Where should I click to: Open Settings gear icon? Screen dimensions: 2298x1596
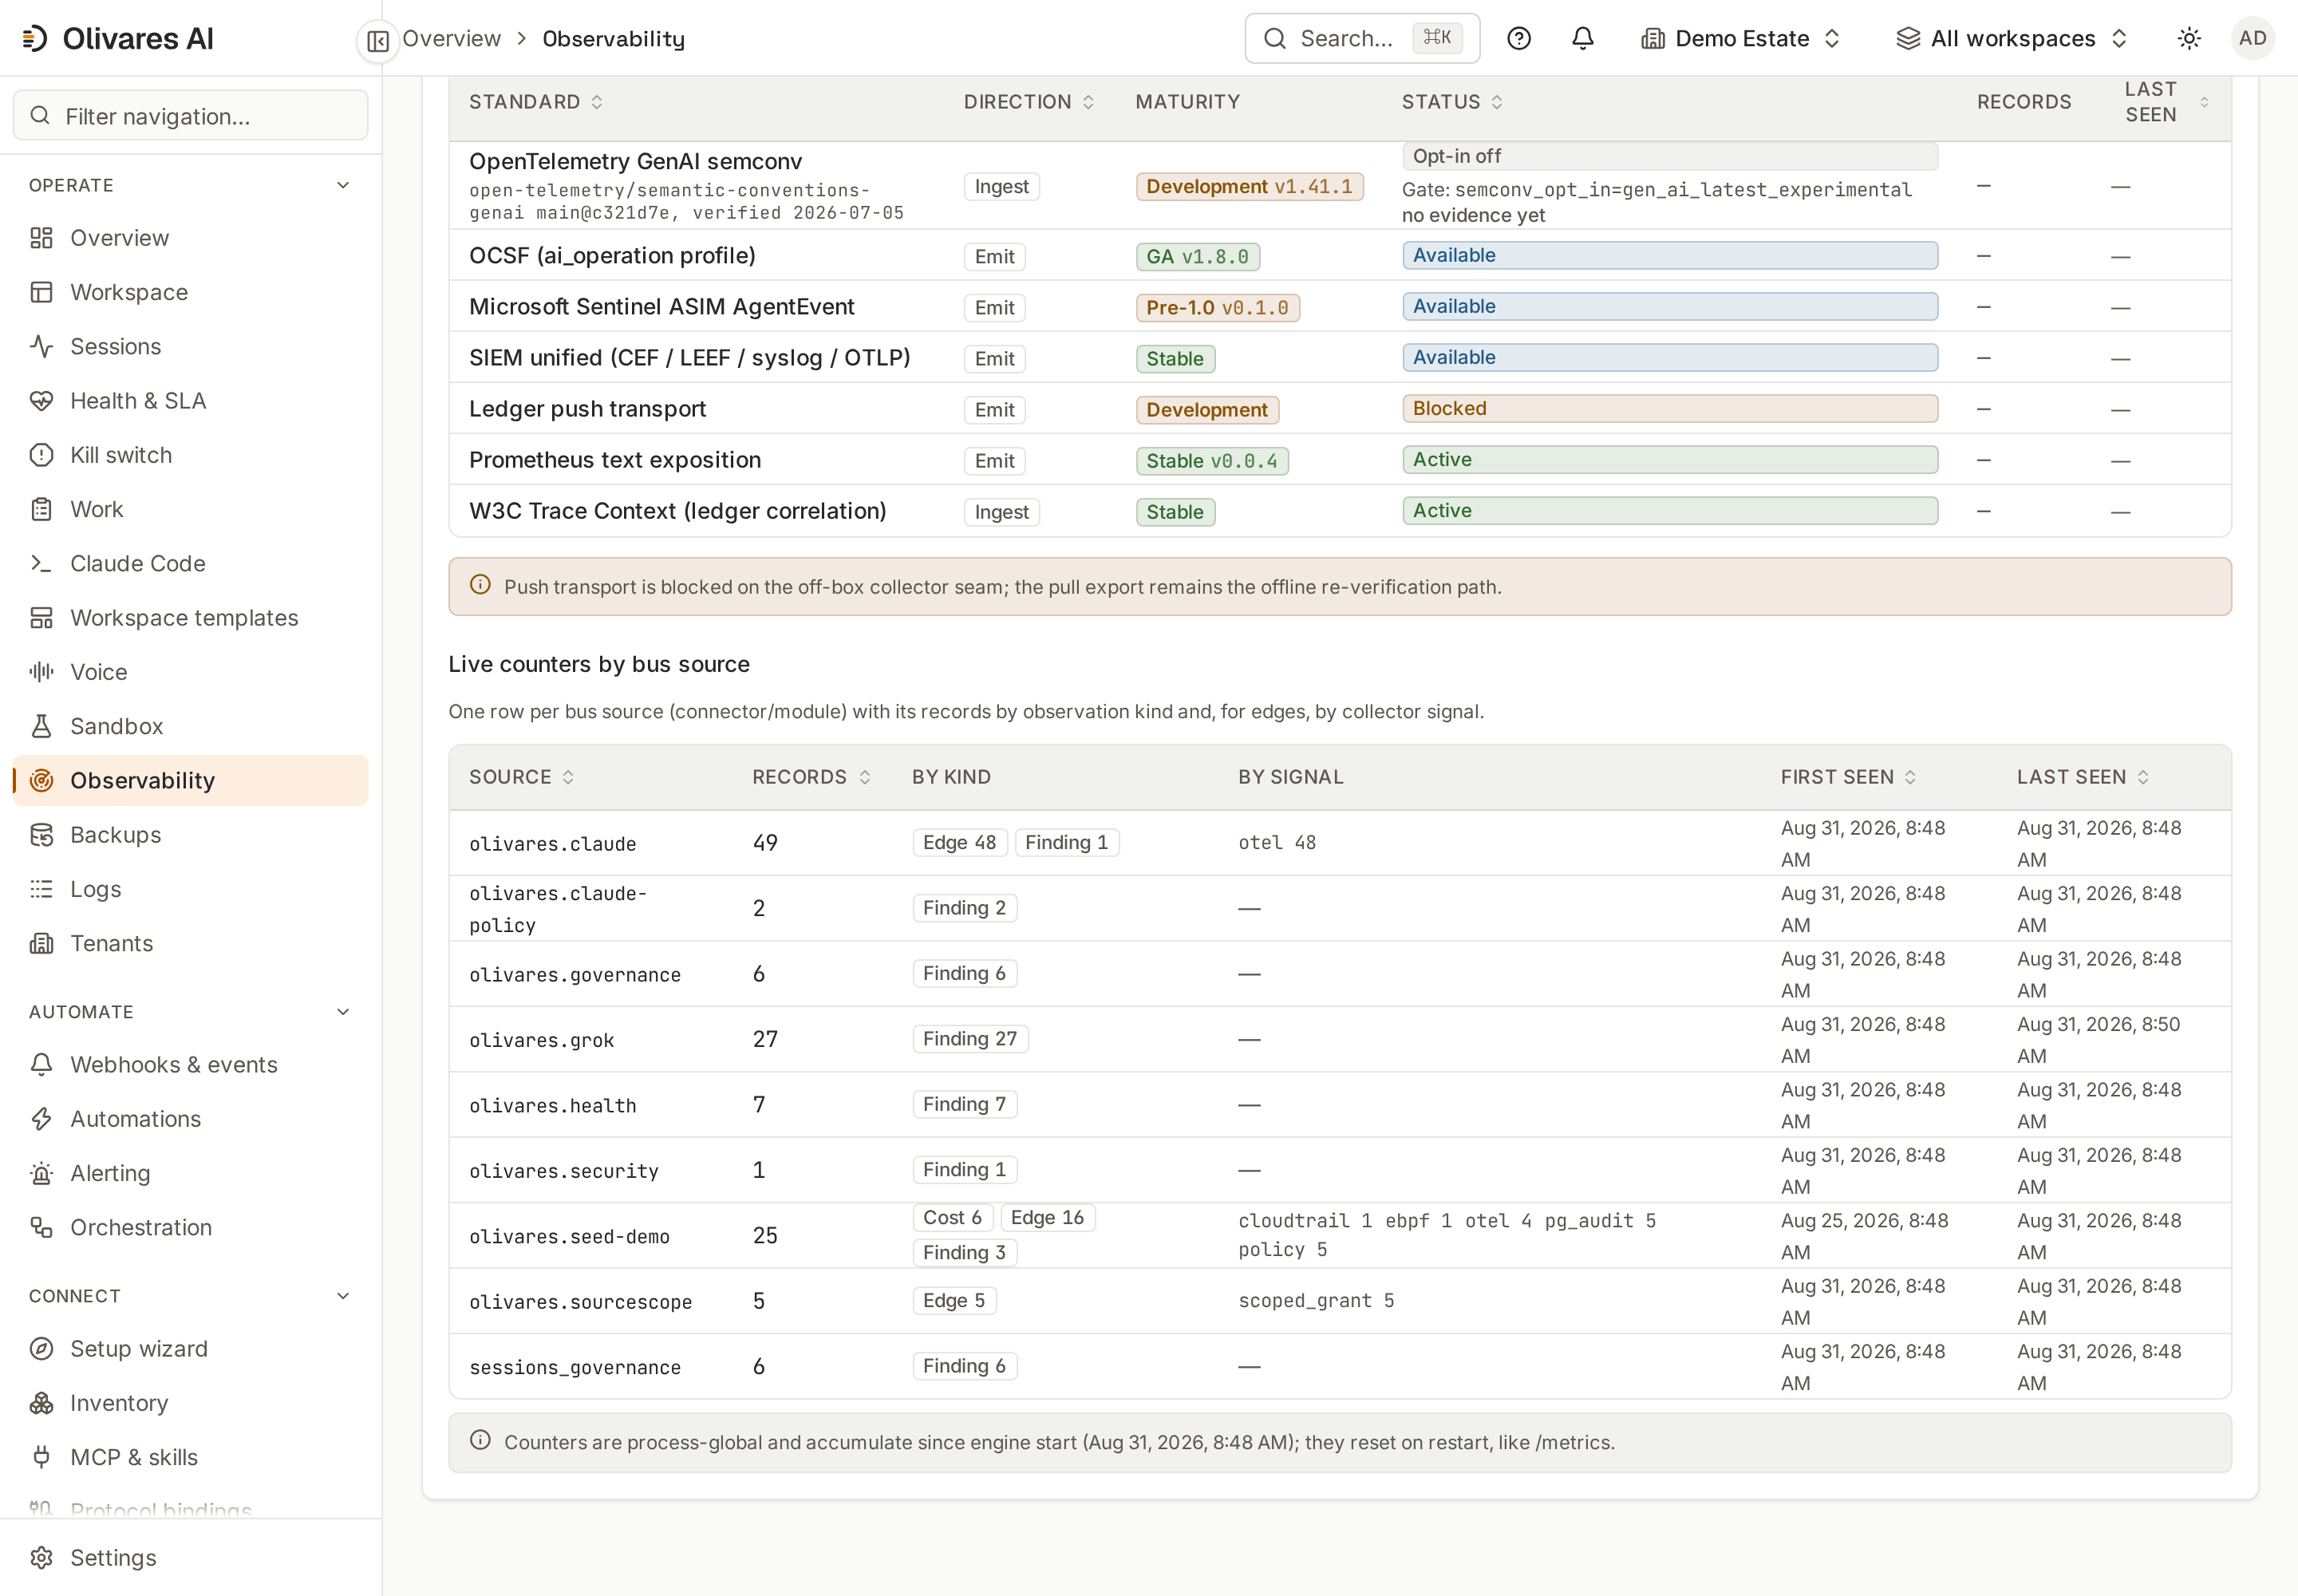pyautogui.click(x=41, y=1558)
